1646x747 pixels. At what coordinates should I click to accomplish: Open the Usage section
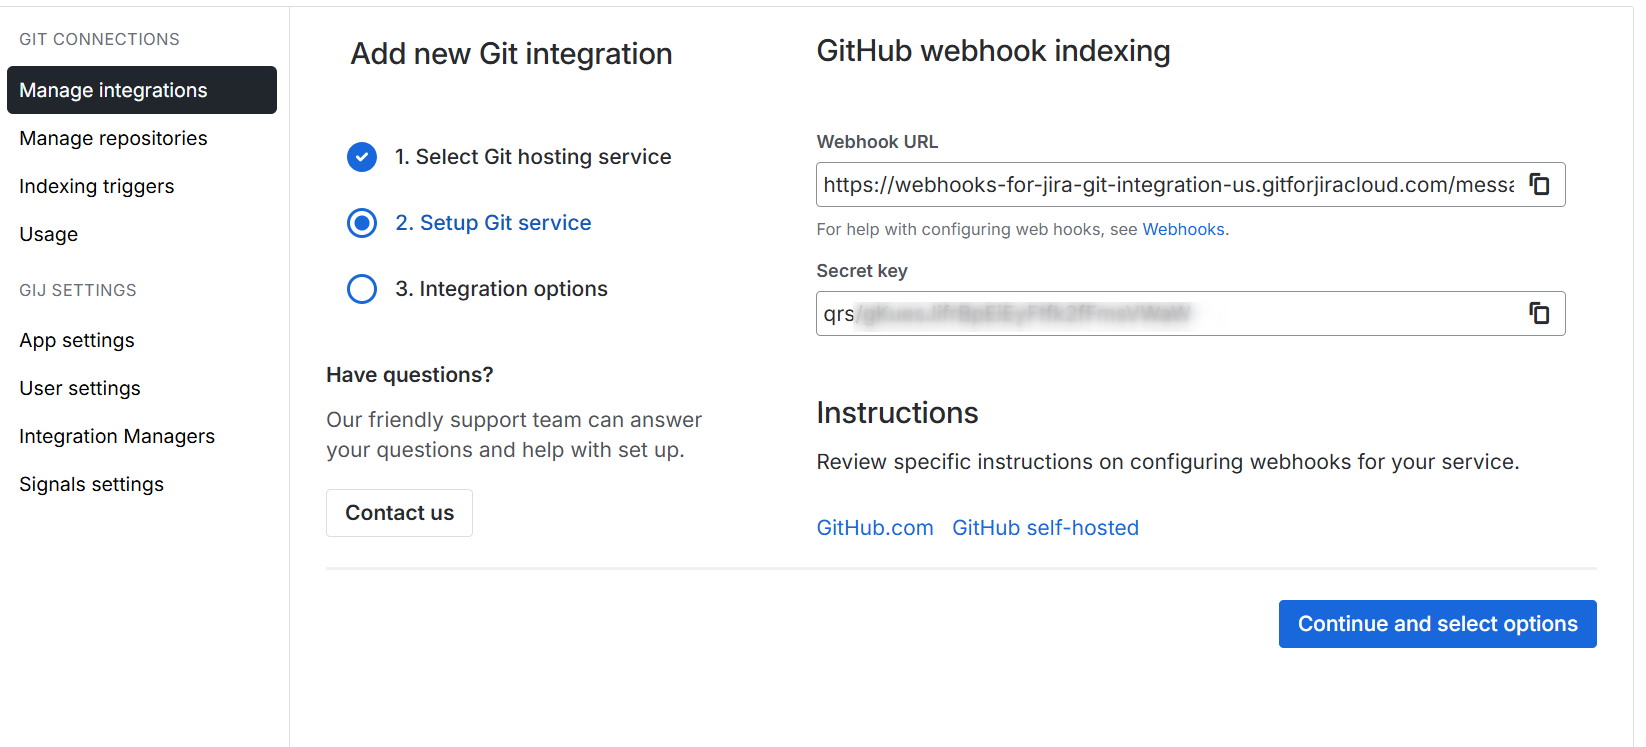48,234
